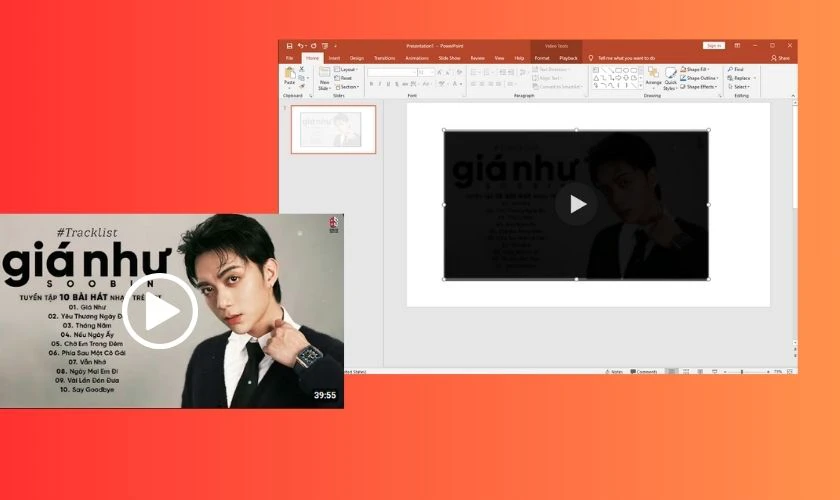Reset the slide layout
This screenshot has height=500, width=840.
click(x=343, y=78)
